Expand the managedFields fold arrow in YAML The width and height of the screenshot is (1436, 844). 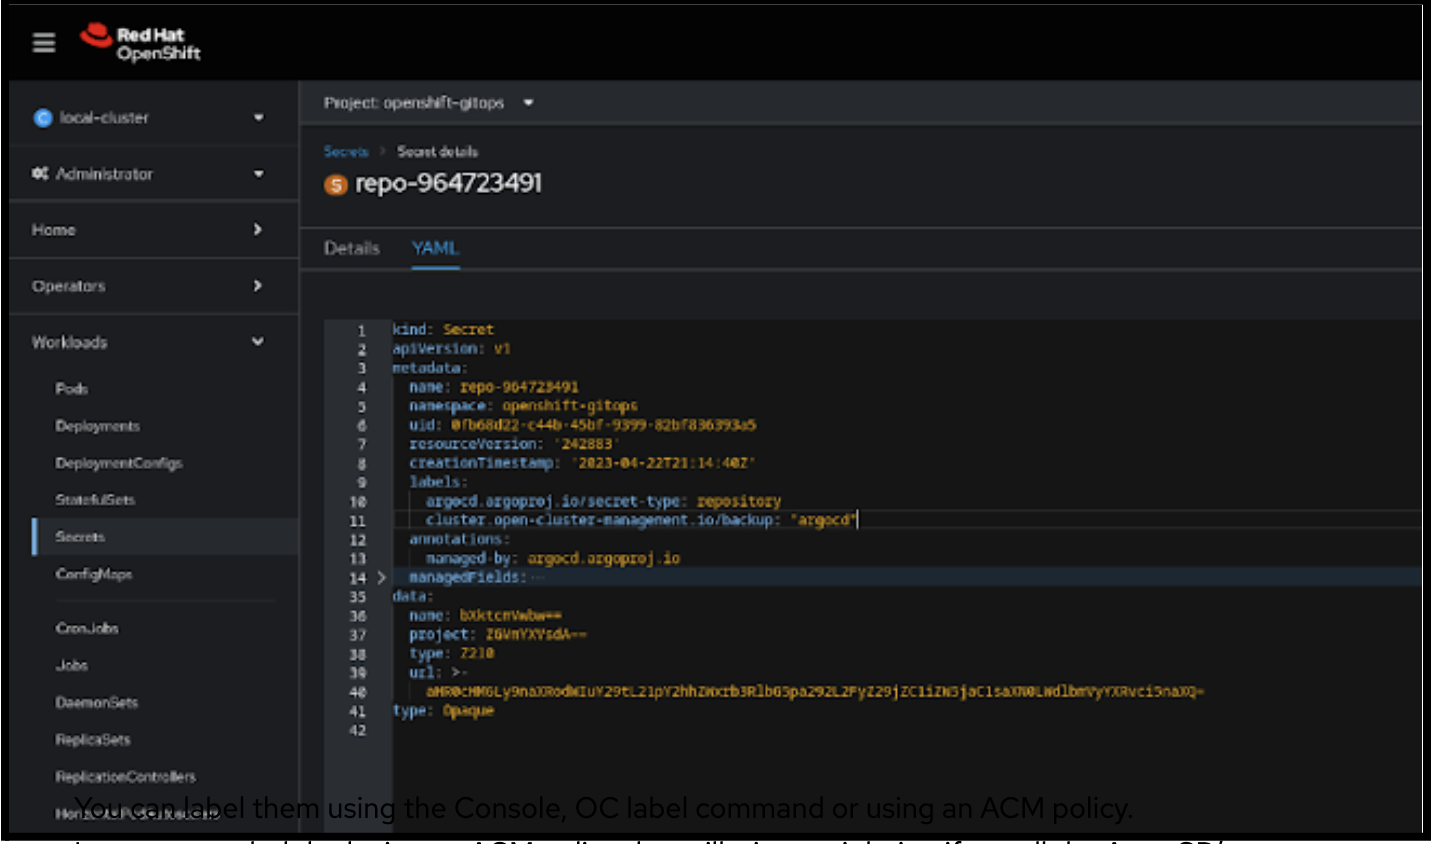(x=381, y=578)
